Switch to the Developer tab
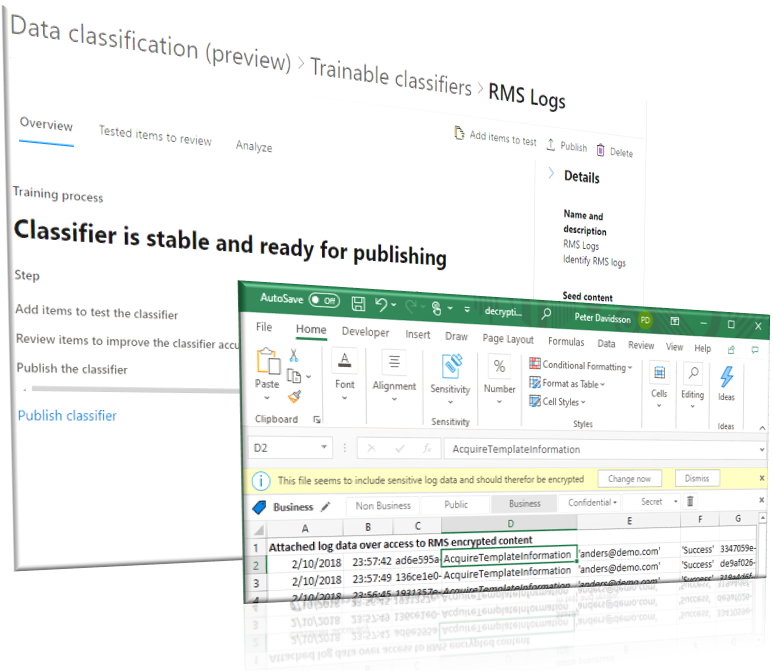This screenshot has height=671, width=773. point(365,332)
